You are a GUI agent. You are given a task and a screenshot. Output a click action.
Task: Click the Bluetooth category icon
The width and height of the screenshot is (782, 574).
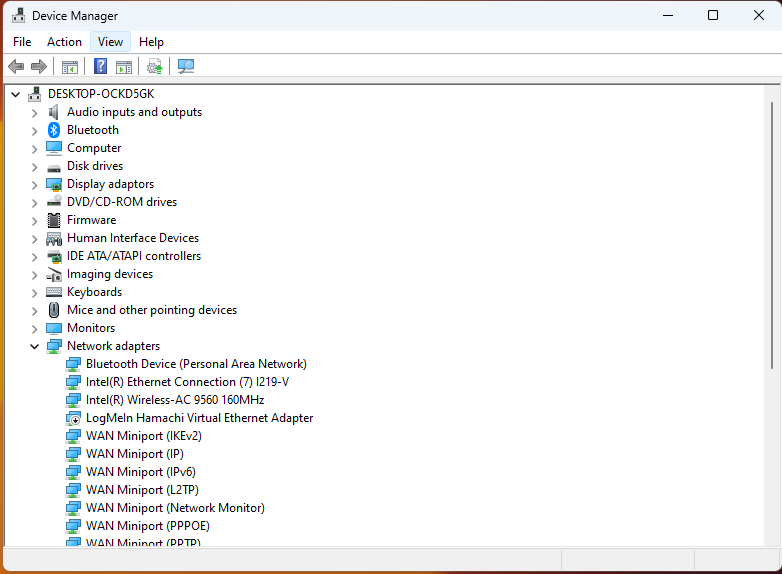coord(54,130)
